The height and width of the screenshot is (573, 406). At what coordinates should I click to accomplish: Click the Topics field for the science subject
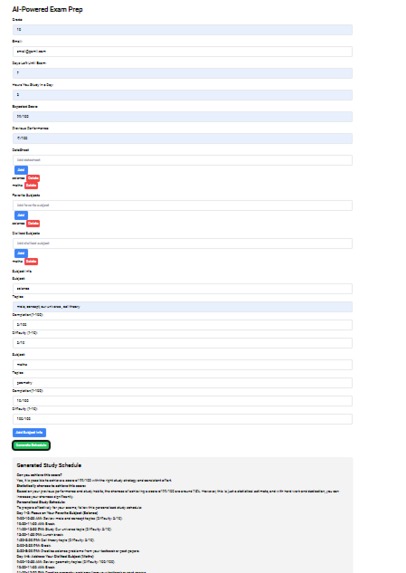click(x=182, y=307)
